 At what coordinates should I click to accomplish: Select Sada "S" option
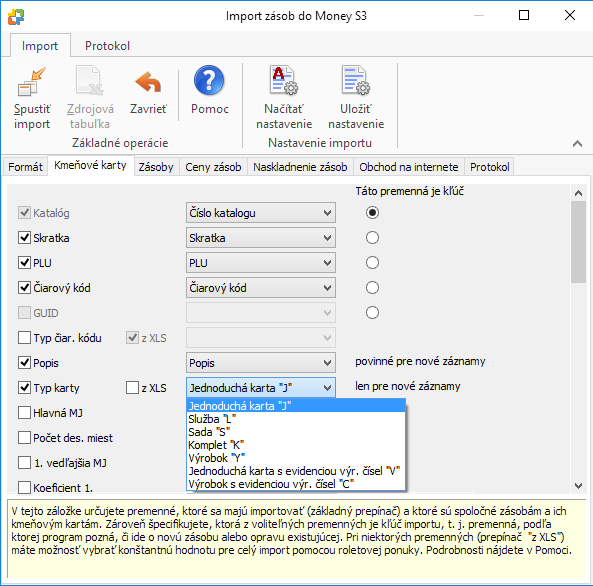296,432
